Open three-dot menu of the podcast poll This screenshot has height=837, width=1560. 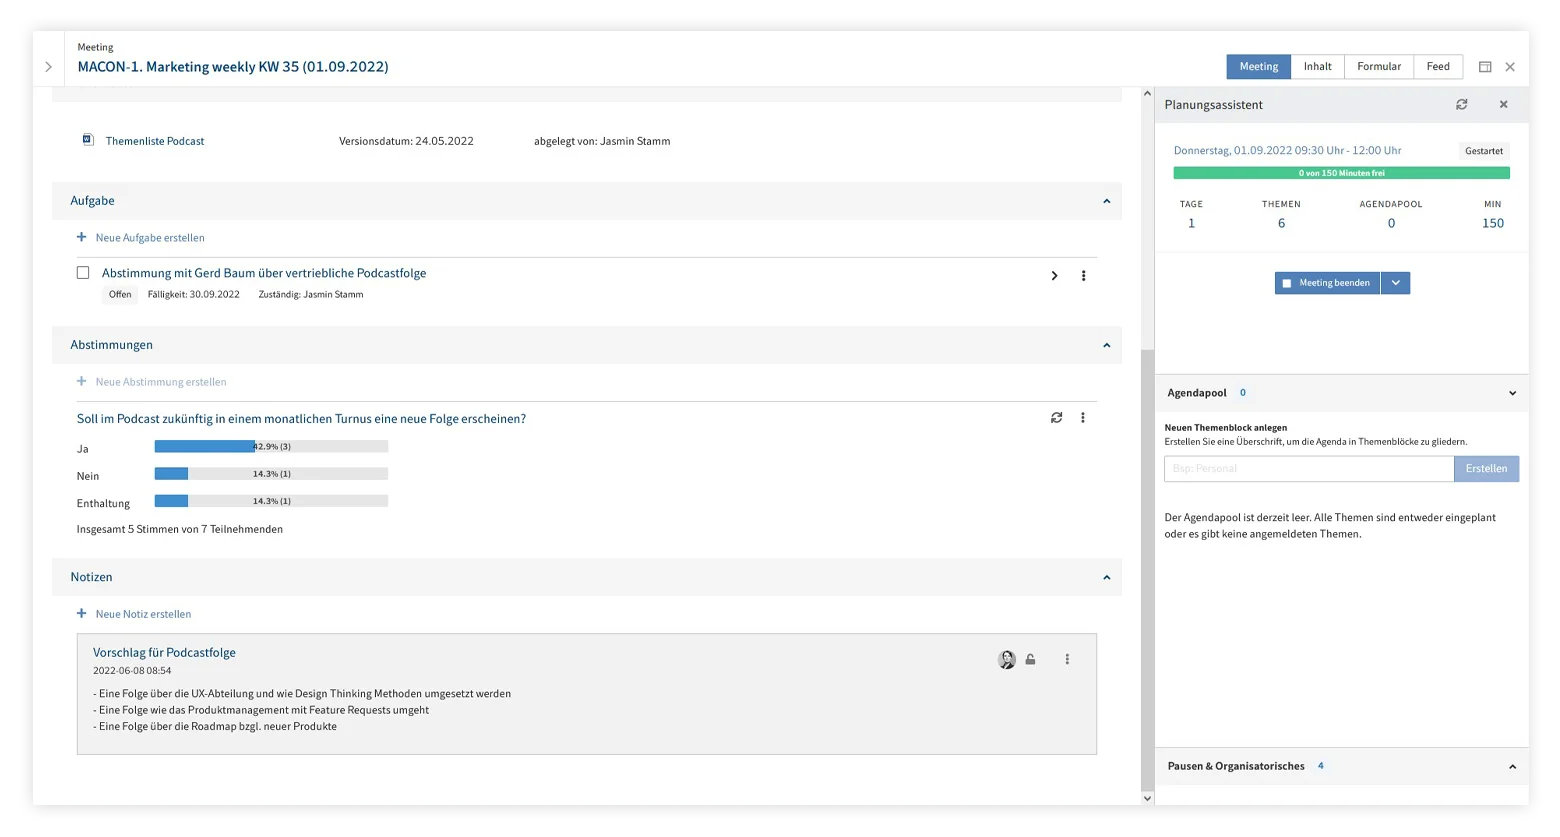[1082, 418]
